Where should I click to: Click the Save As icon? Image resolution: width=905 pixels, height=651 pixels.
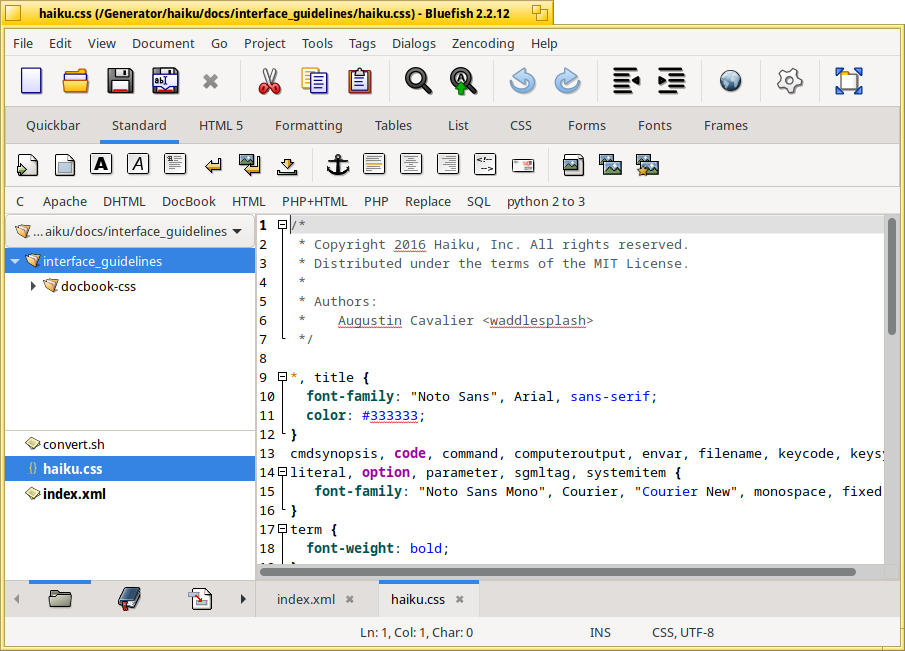[x=165, y=81]
